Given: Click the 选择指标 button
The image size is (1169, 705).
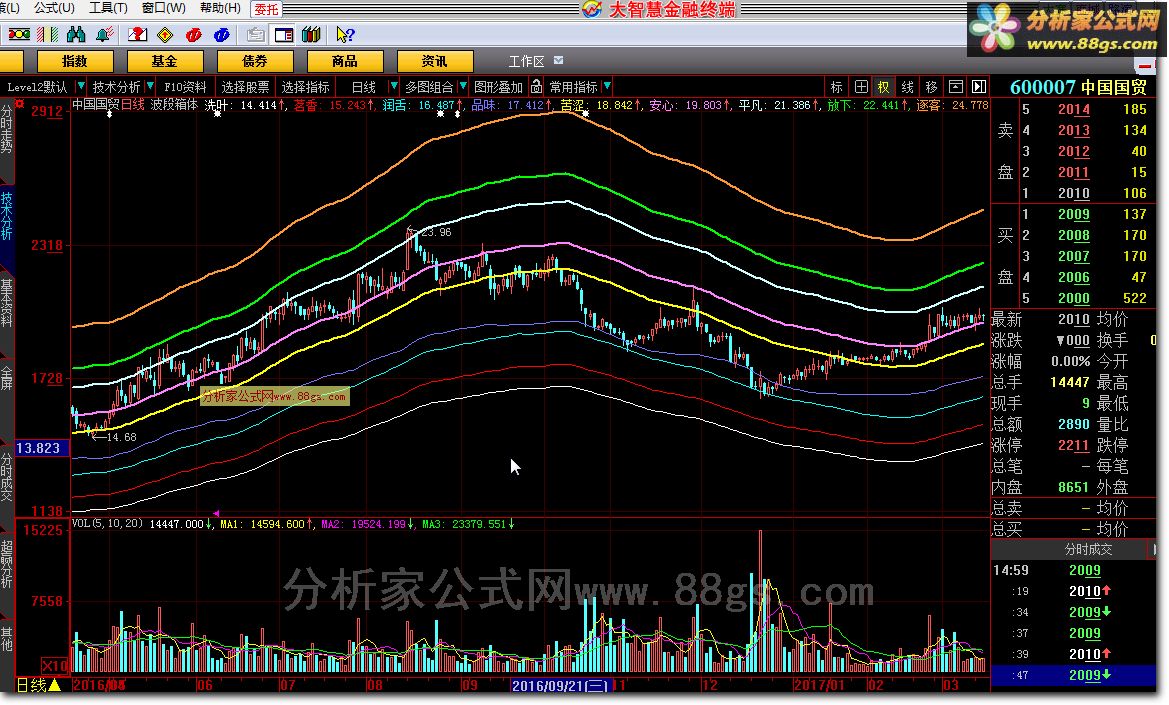Looking at the screenshot, I should point(306,87).
